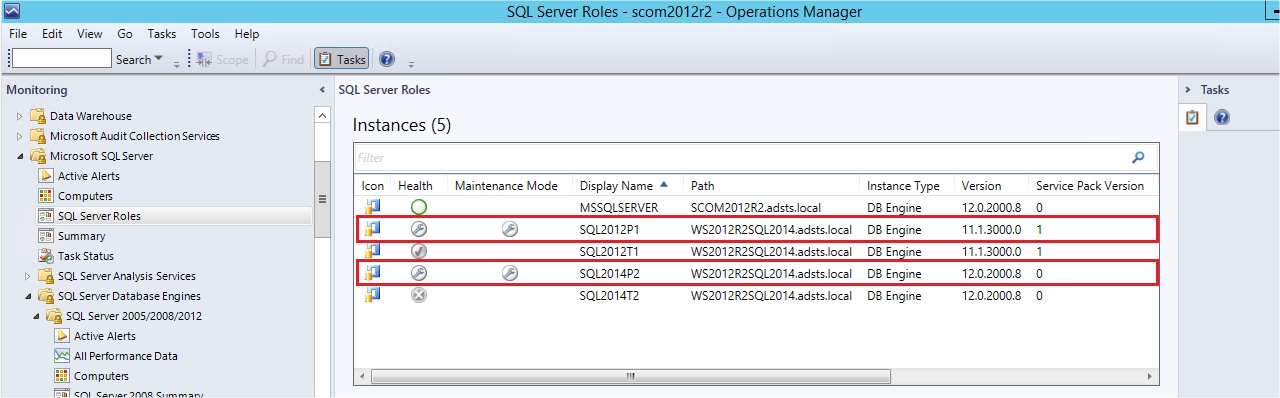Open Active Alerts under SQL Server 2005/2008/2012
The image size is (1280, 398).
(104, 336)
